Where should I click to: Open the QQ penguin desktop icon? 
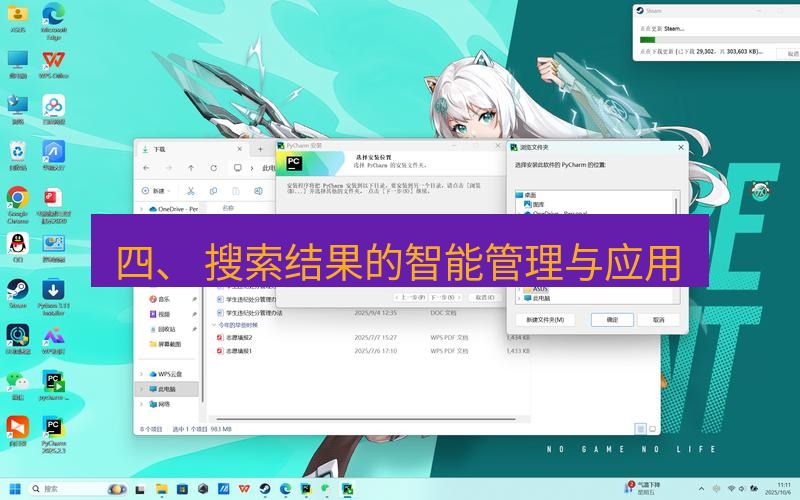(x=18, y=247)
